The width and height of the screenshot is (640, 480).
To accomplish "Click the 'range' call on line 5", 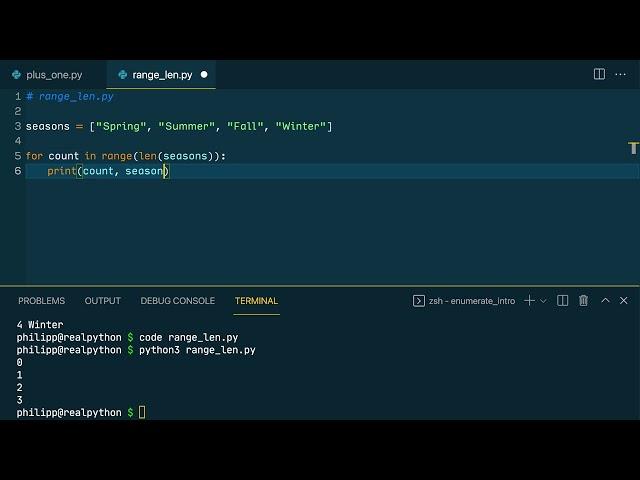I will 117,156.
